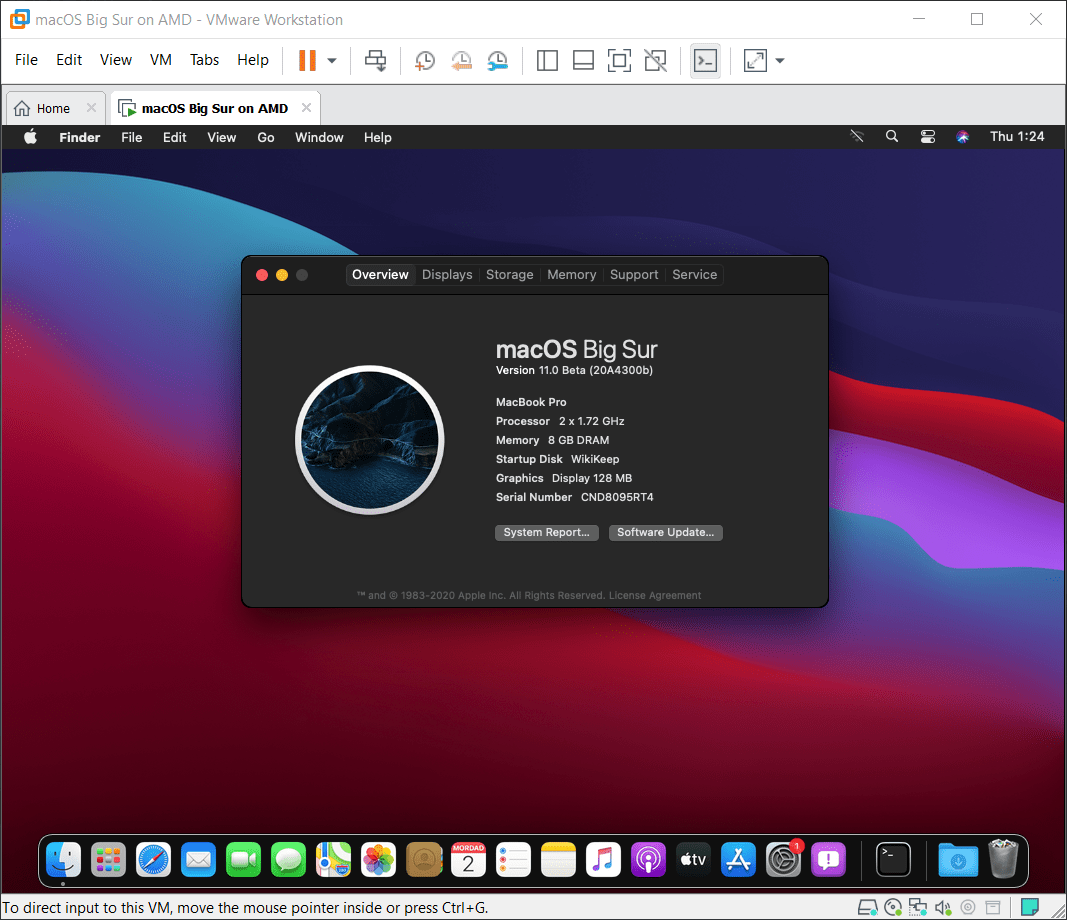Click the Big Sur circular artwork
The width and height of the screenshot is (1067, 920).
370,440
